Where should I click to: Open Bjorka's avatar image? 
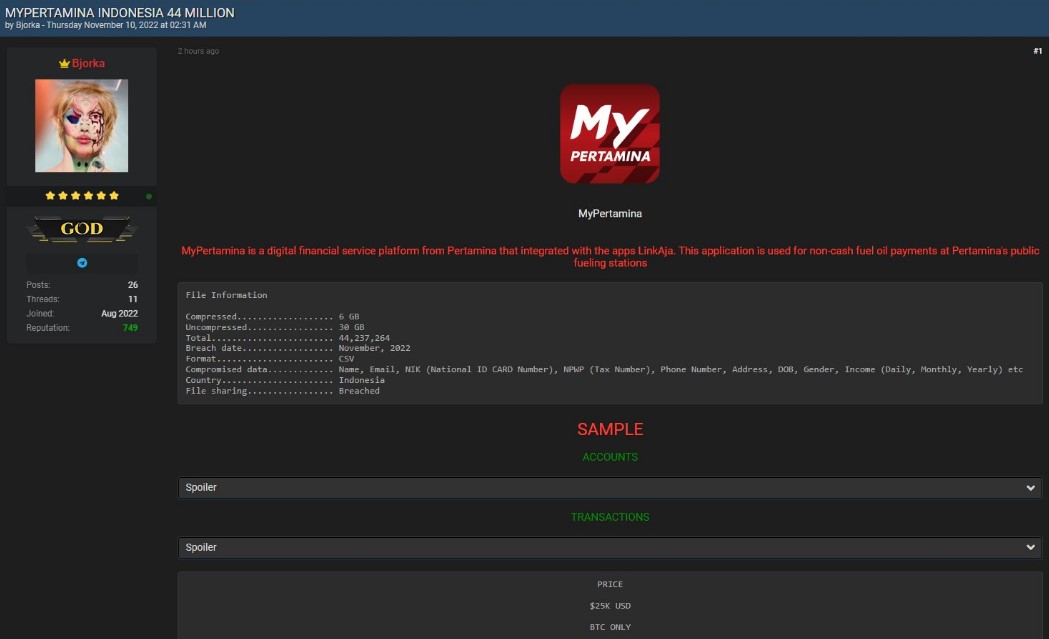pos(82,126)
